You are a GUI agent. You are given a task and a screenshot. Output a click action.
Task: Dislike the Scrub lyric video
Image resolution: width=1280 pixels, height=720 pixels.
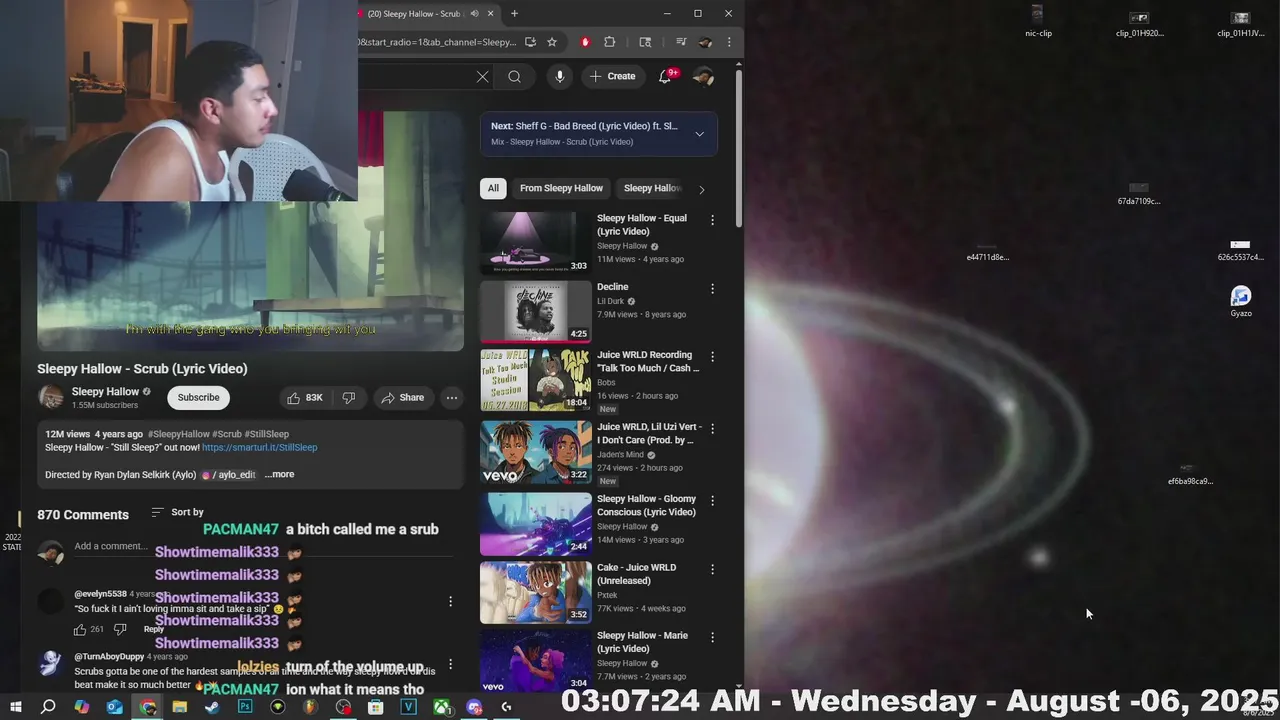[x=349, y=398]
